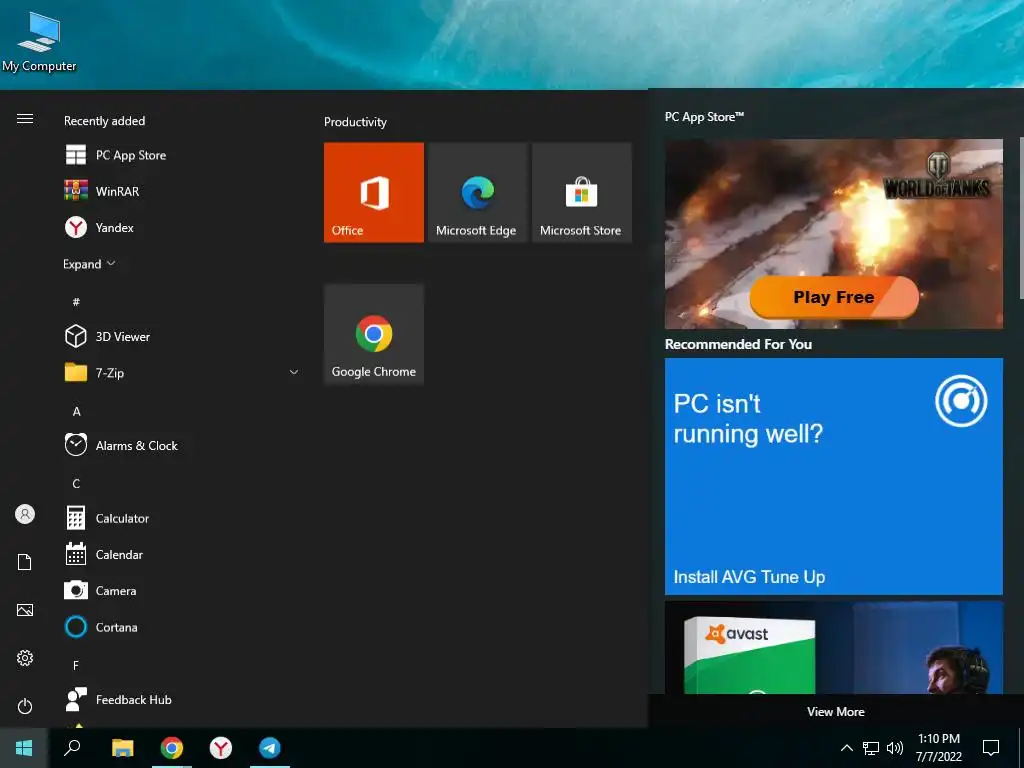Launch the Google Chrome tile
Screen dimensions: 1024x768
374,334
